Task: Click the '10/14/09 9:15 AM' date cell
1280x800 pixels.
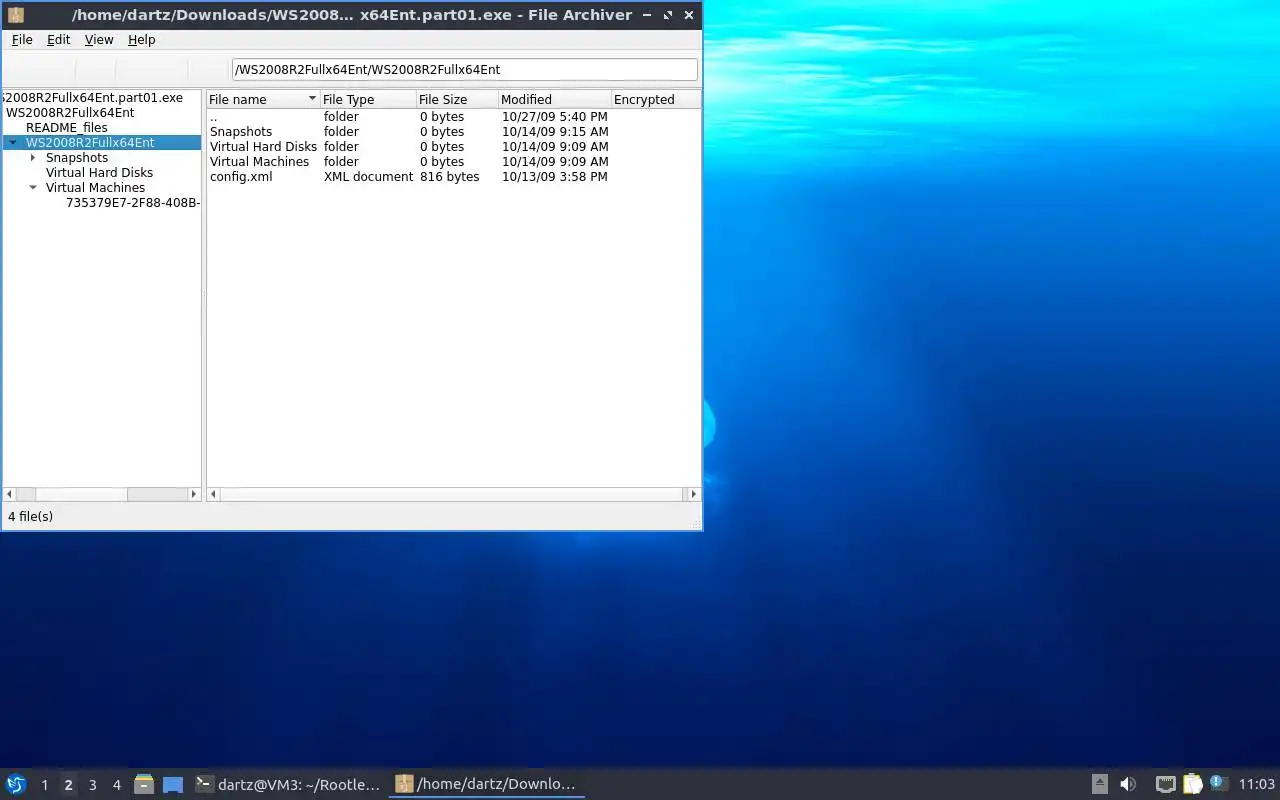Action: (555, 132)
